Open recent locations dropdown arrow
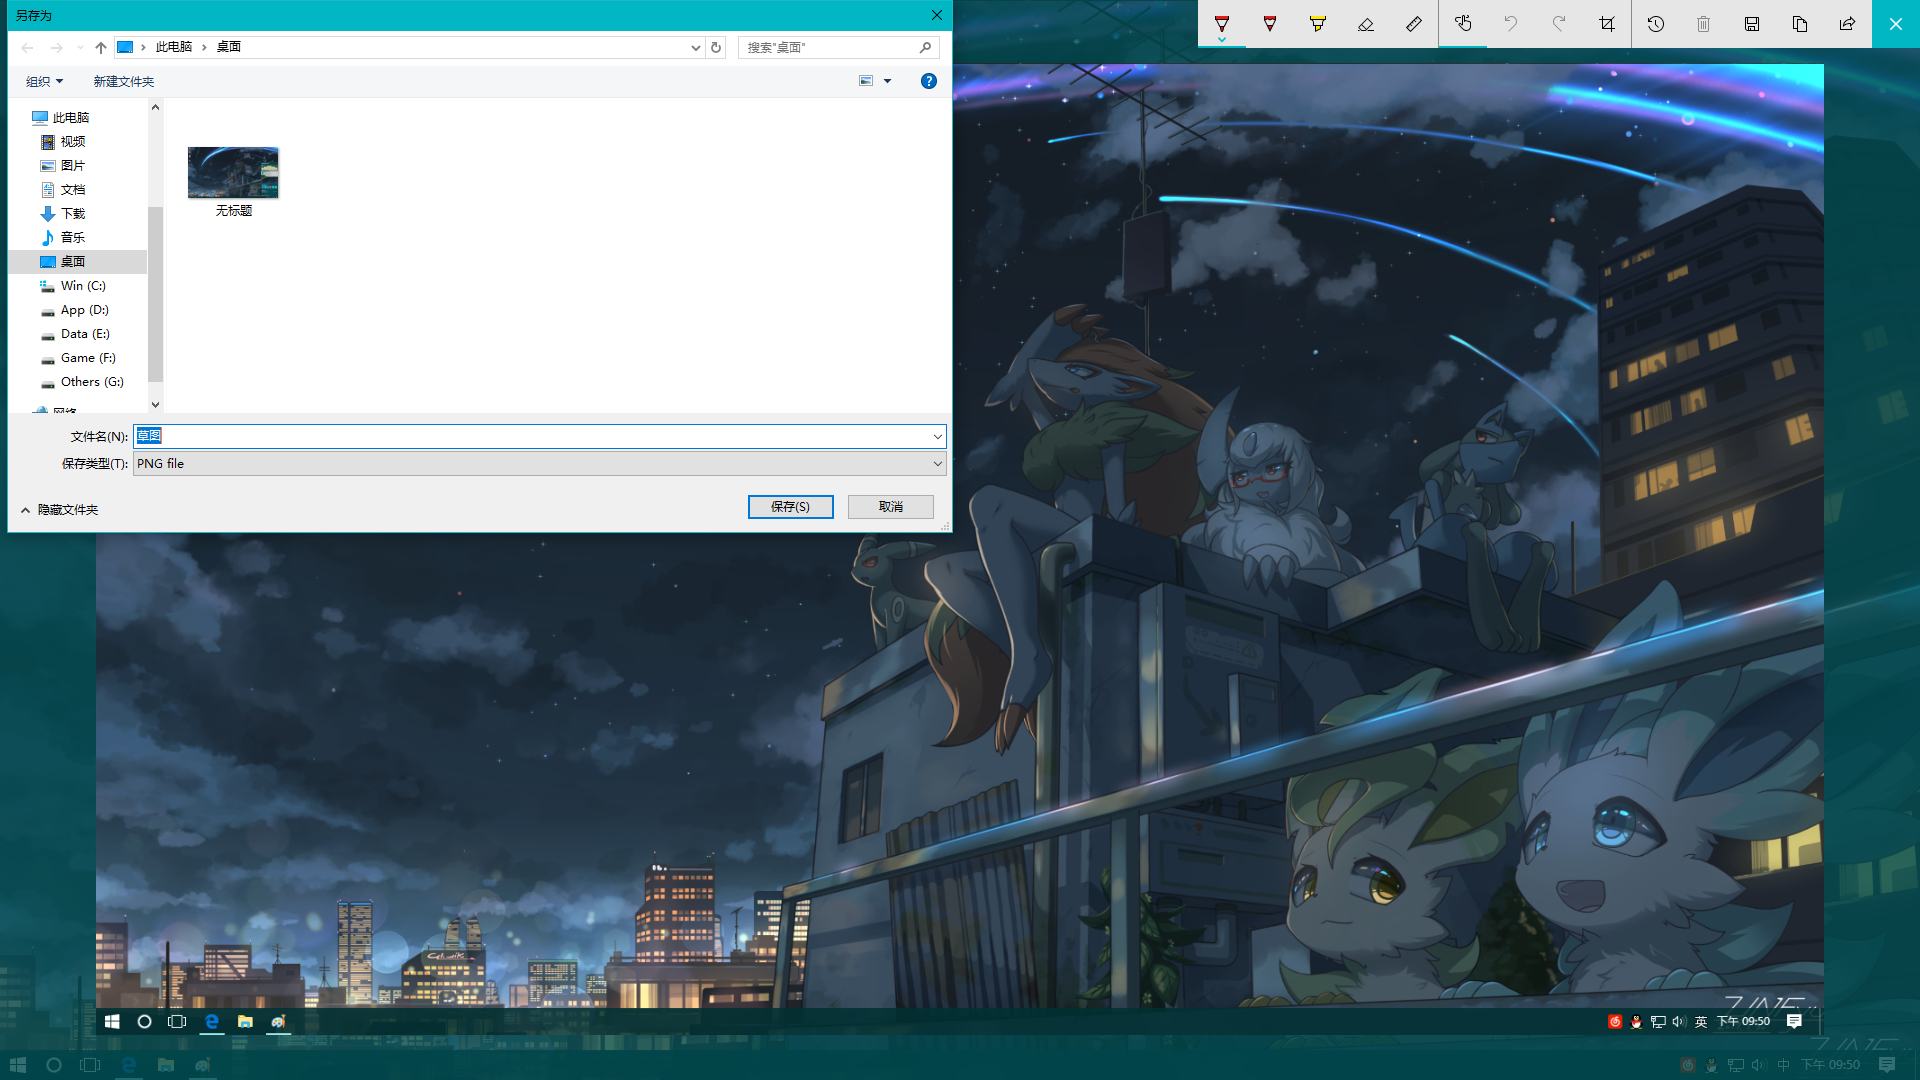 (x=80, y=47)
